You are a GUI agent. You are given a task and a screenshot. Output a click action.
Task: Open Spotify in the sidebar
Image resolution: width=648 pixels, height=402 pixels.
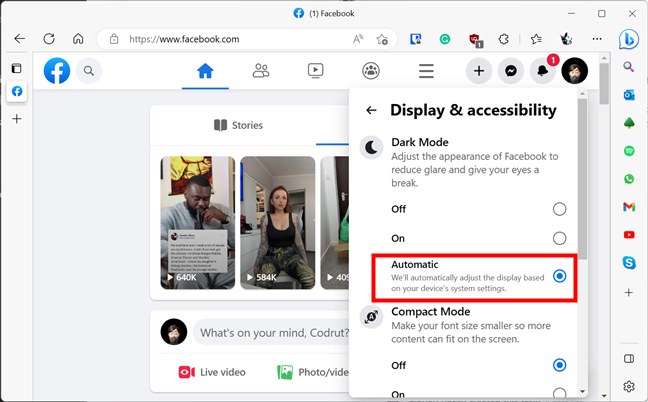[629, 151]
